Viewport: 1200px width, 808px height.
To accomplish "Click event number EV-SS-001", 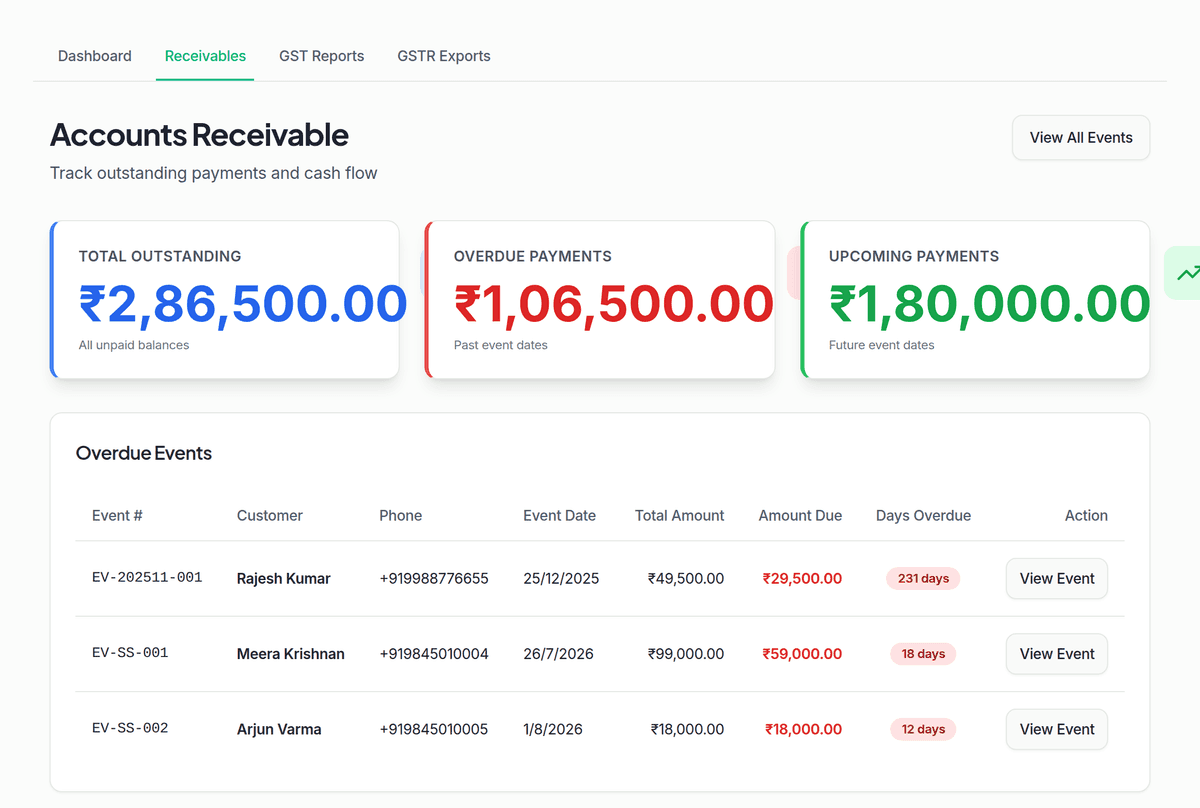I will point(130,652).
